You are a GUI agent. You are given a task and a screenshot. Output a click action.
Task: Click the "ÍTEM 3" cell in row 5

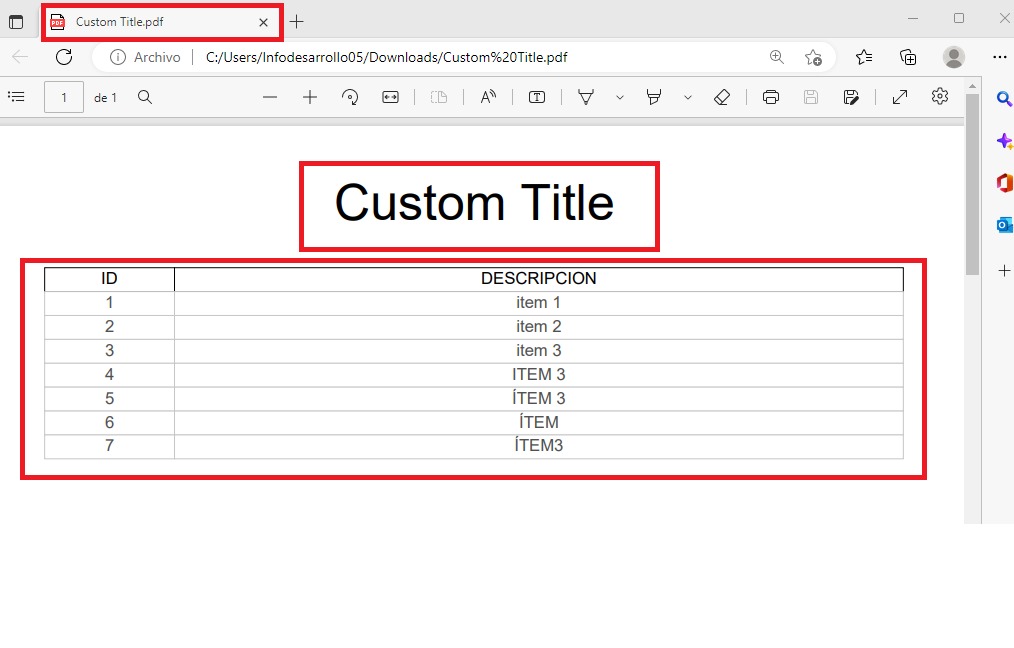point(539,398)
